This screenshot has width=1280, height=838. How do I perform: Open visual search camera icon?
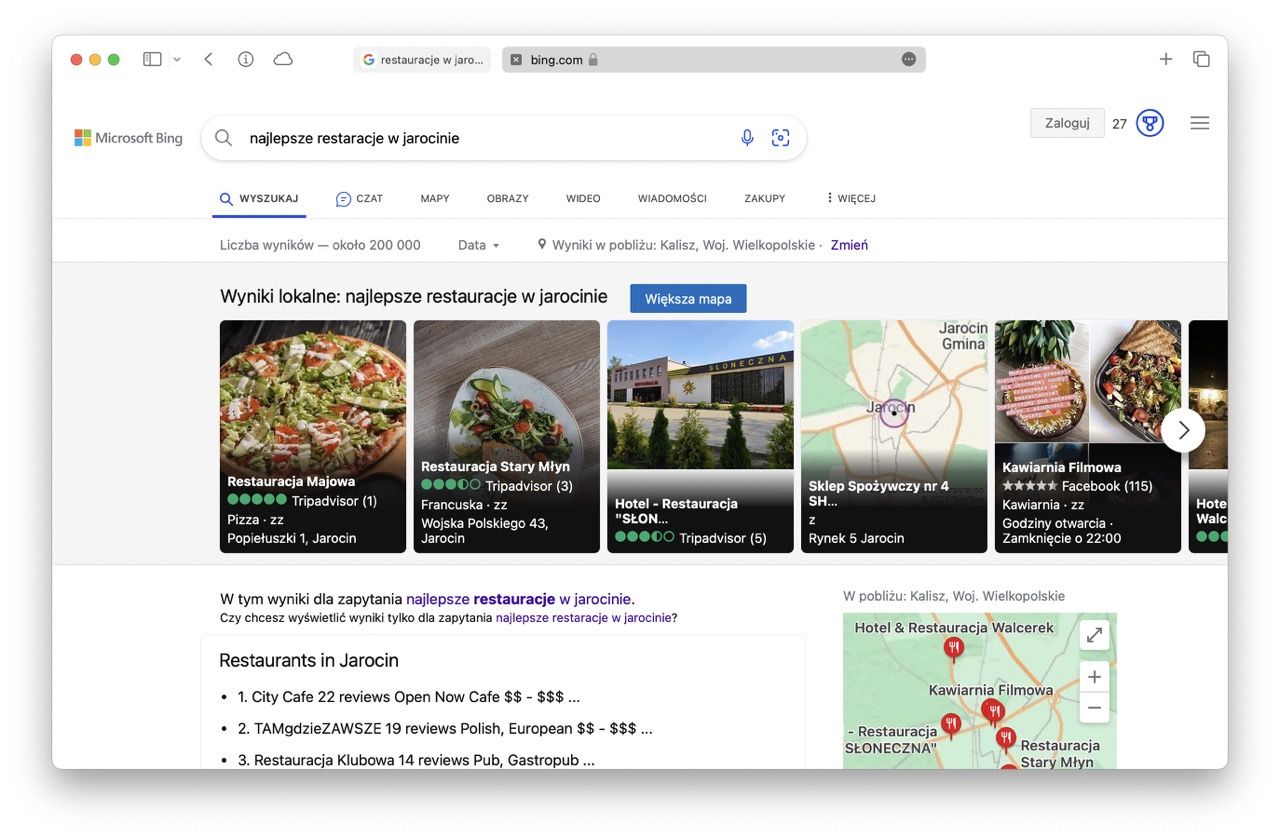(781, 138)
